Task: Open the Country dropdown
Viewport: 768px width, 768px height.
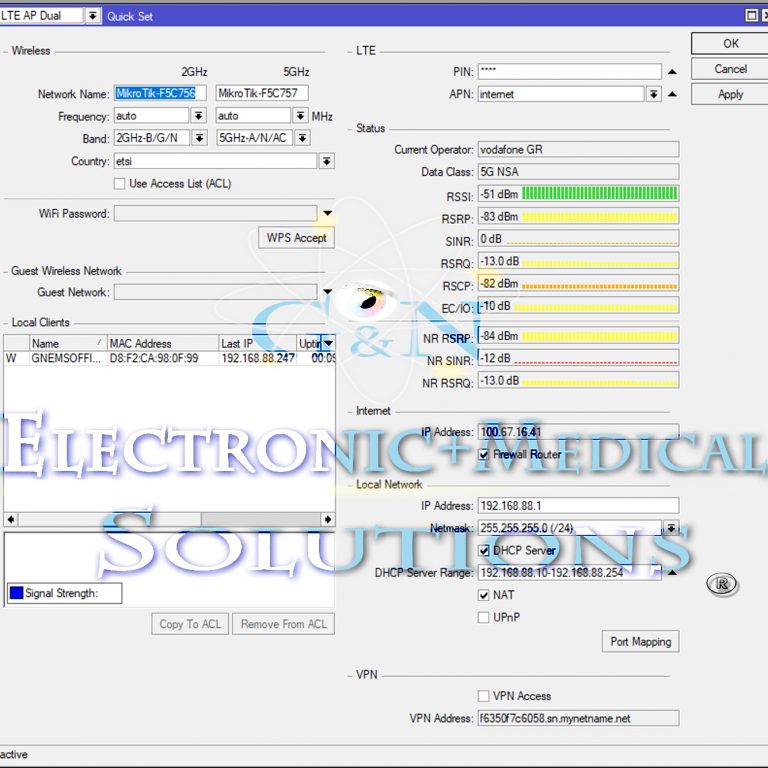Action: [x=327, y=161]
